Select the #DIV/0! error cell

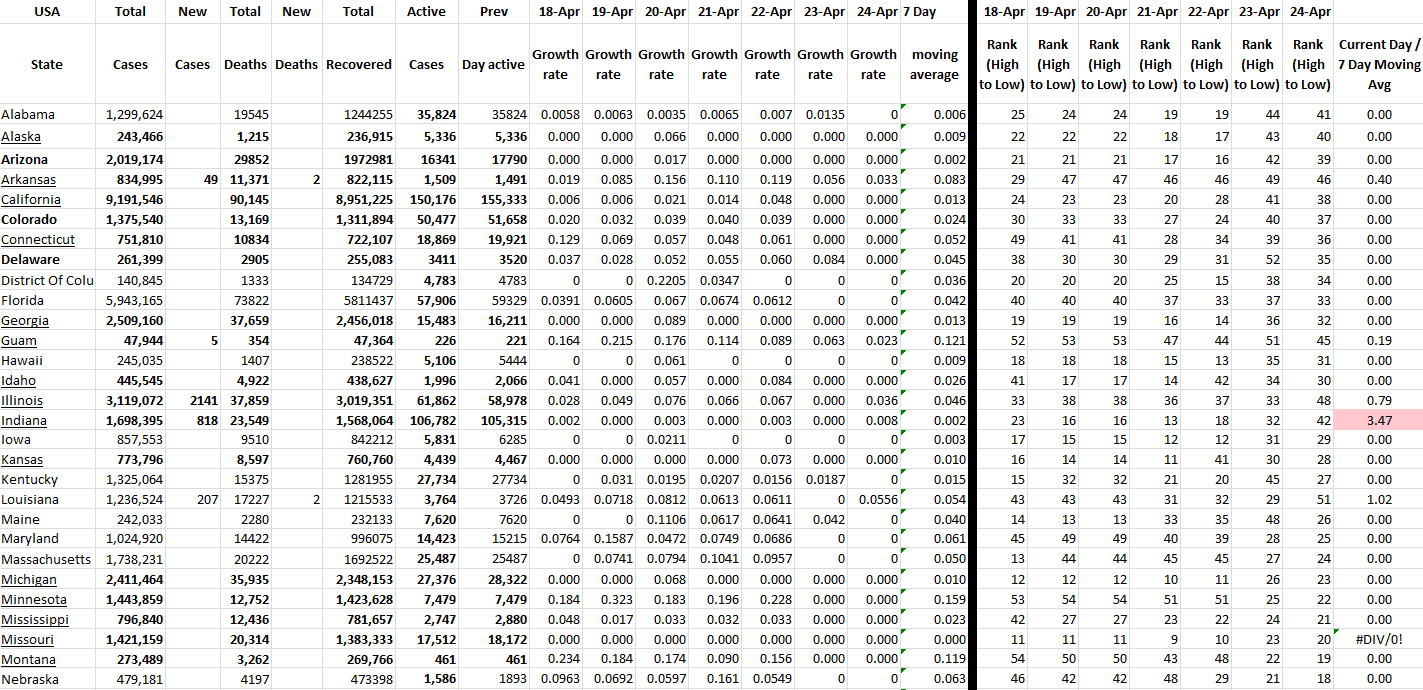[1378, 640]
